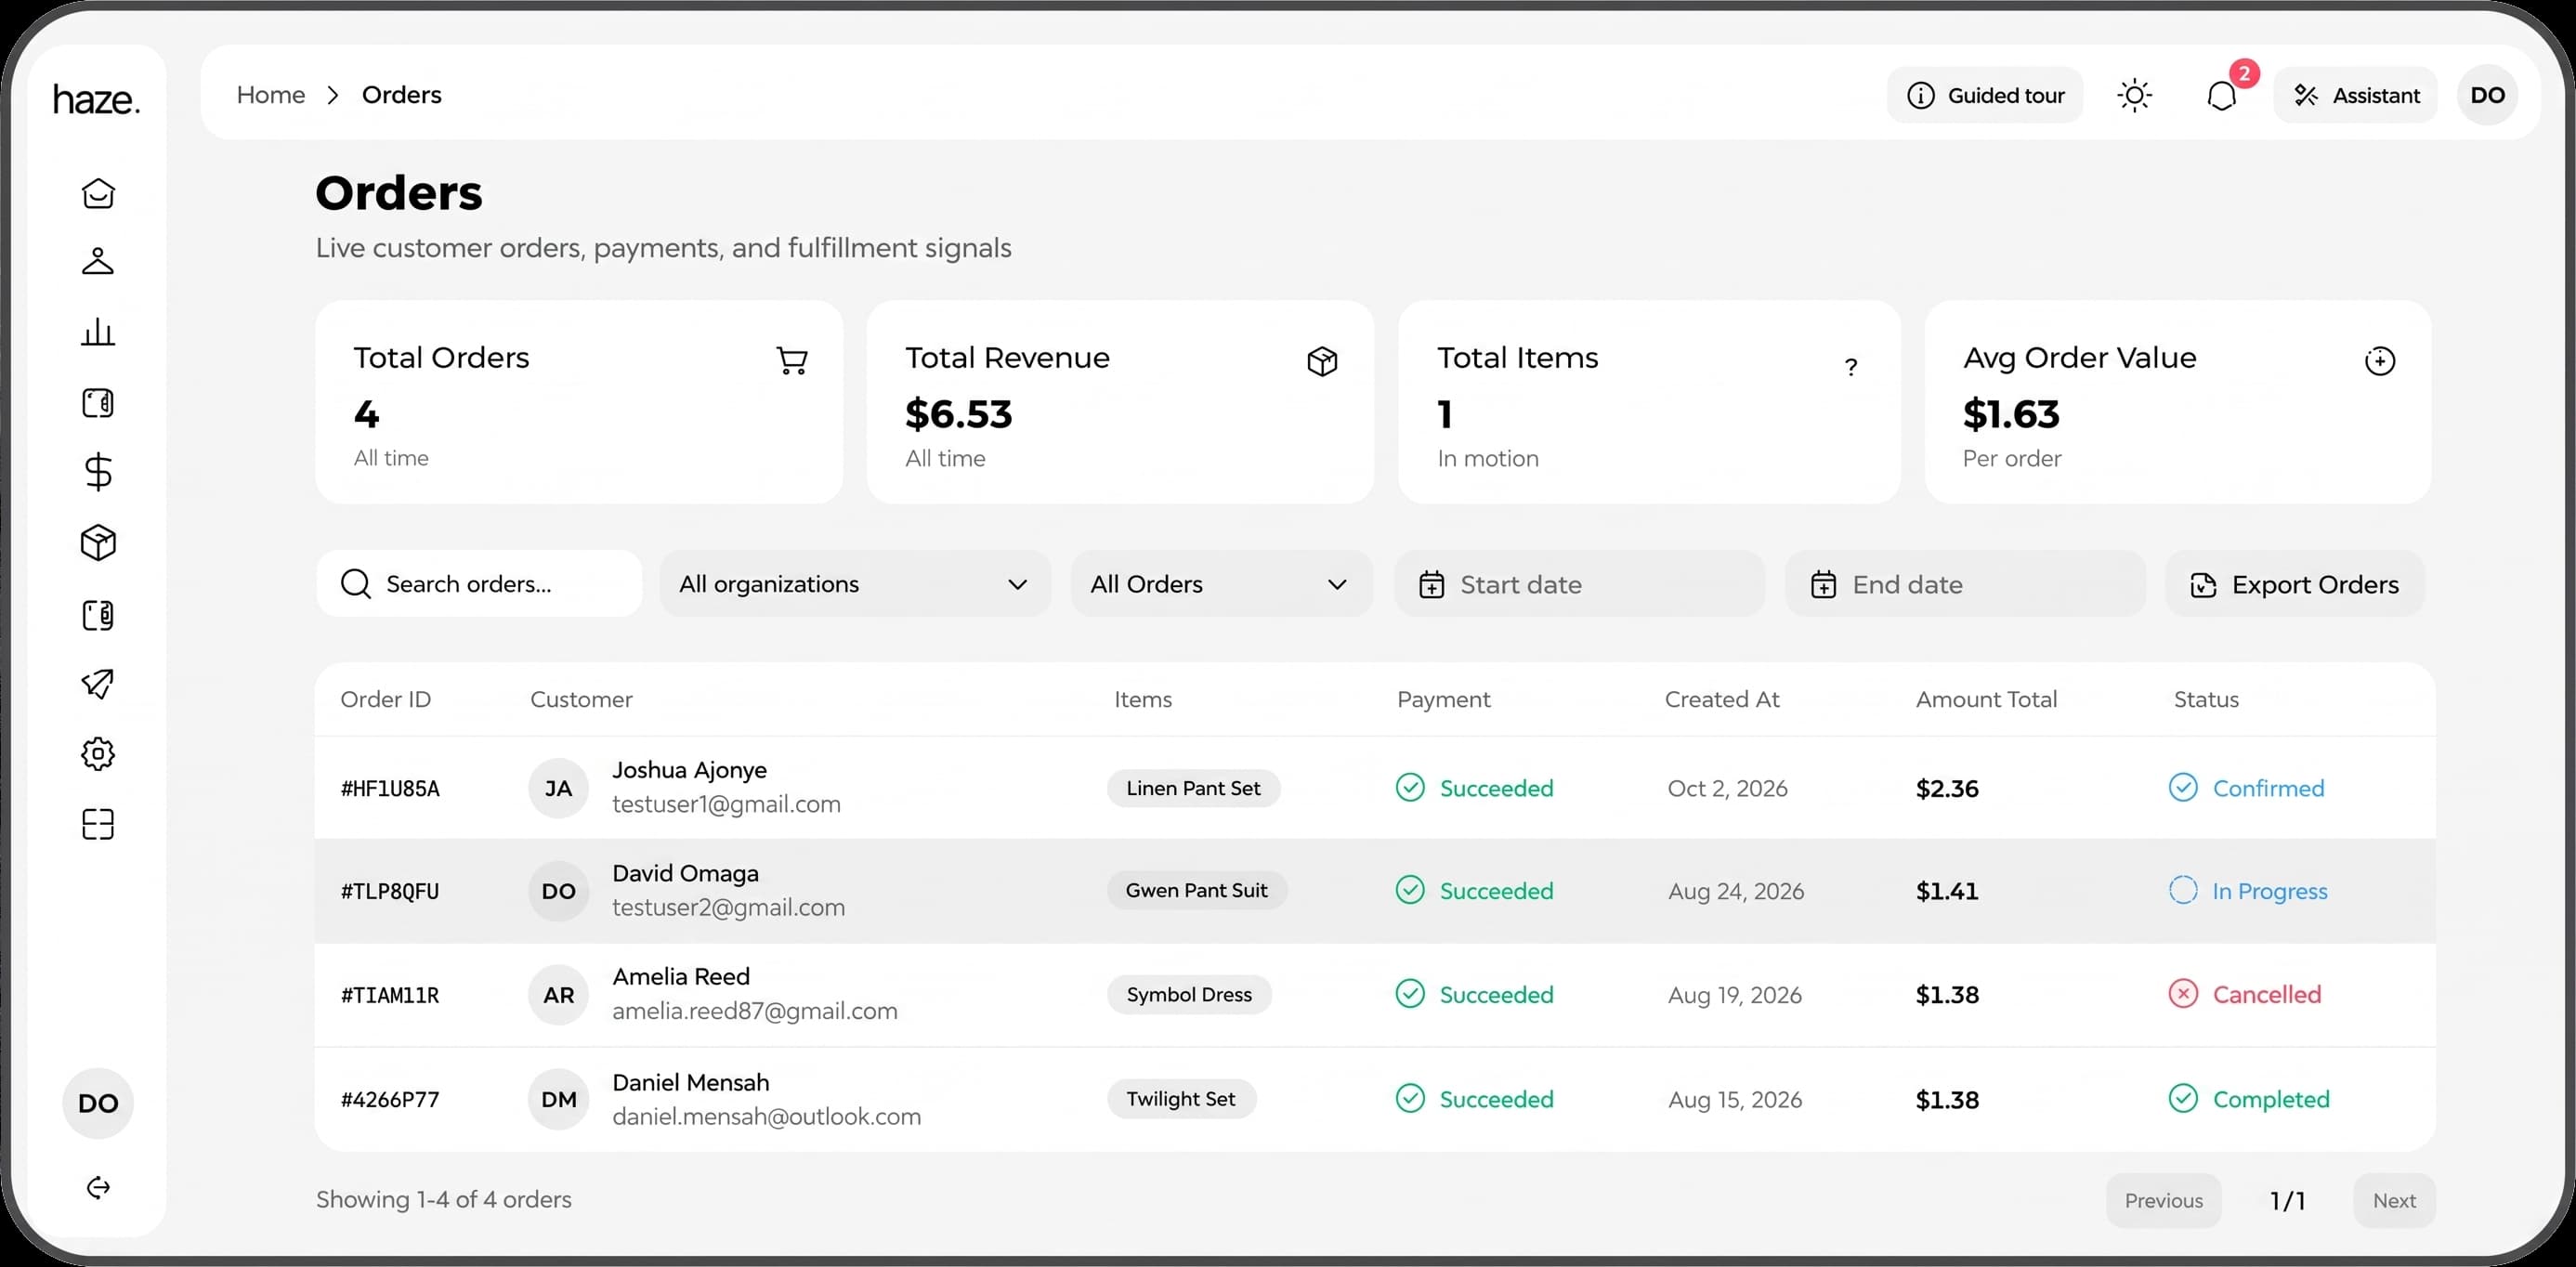Screen dimensions: 2576x1267
Task: Click the Previous page button
Action: (x=2163, y=1201)
